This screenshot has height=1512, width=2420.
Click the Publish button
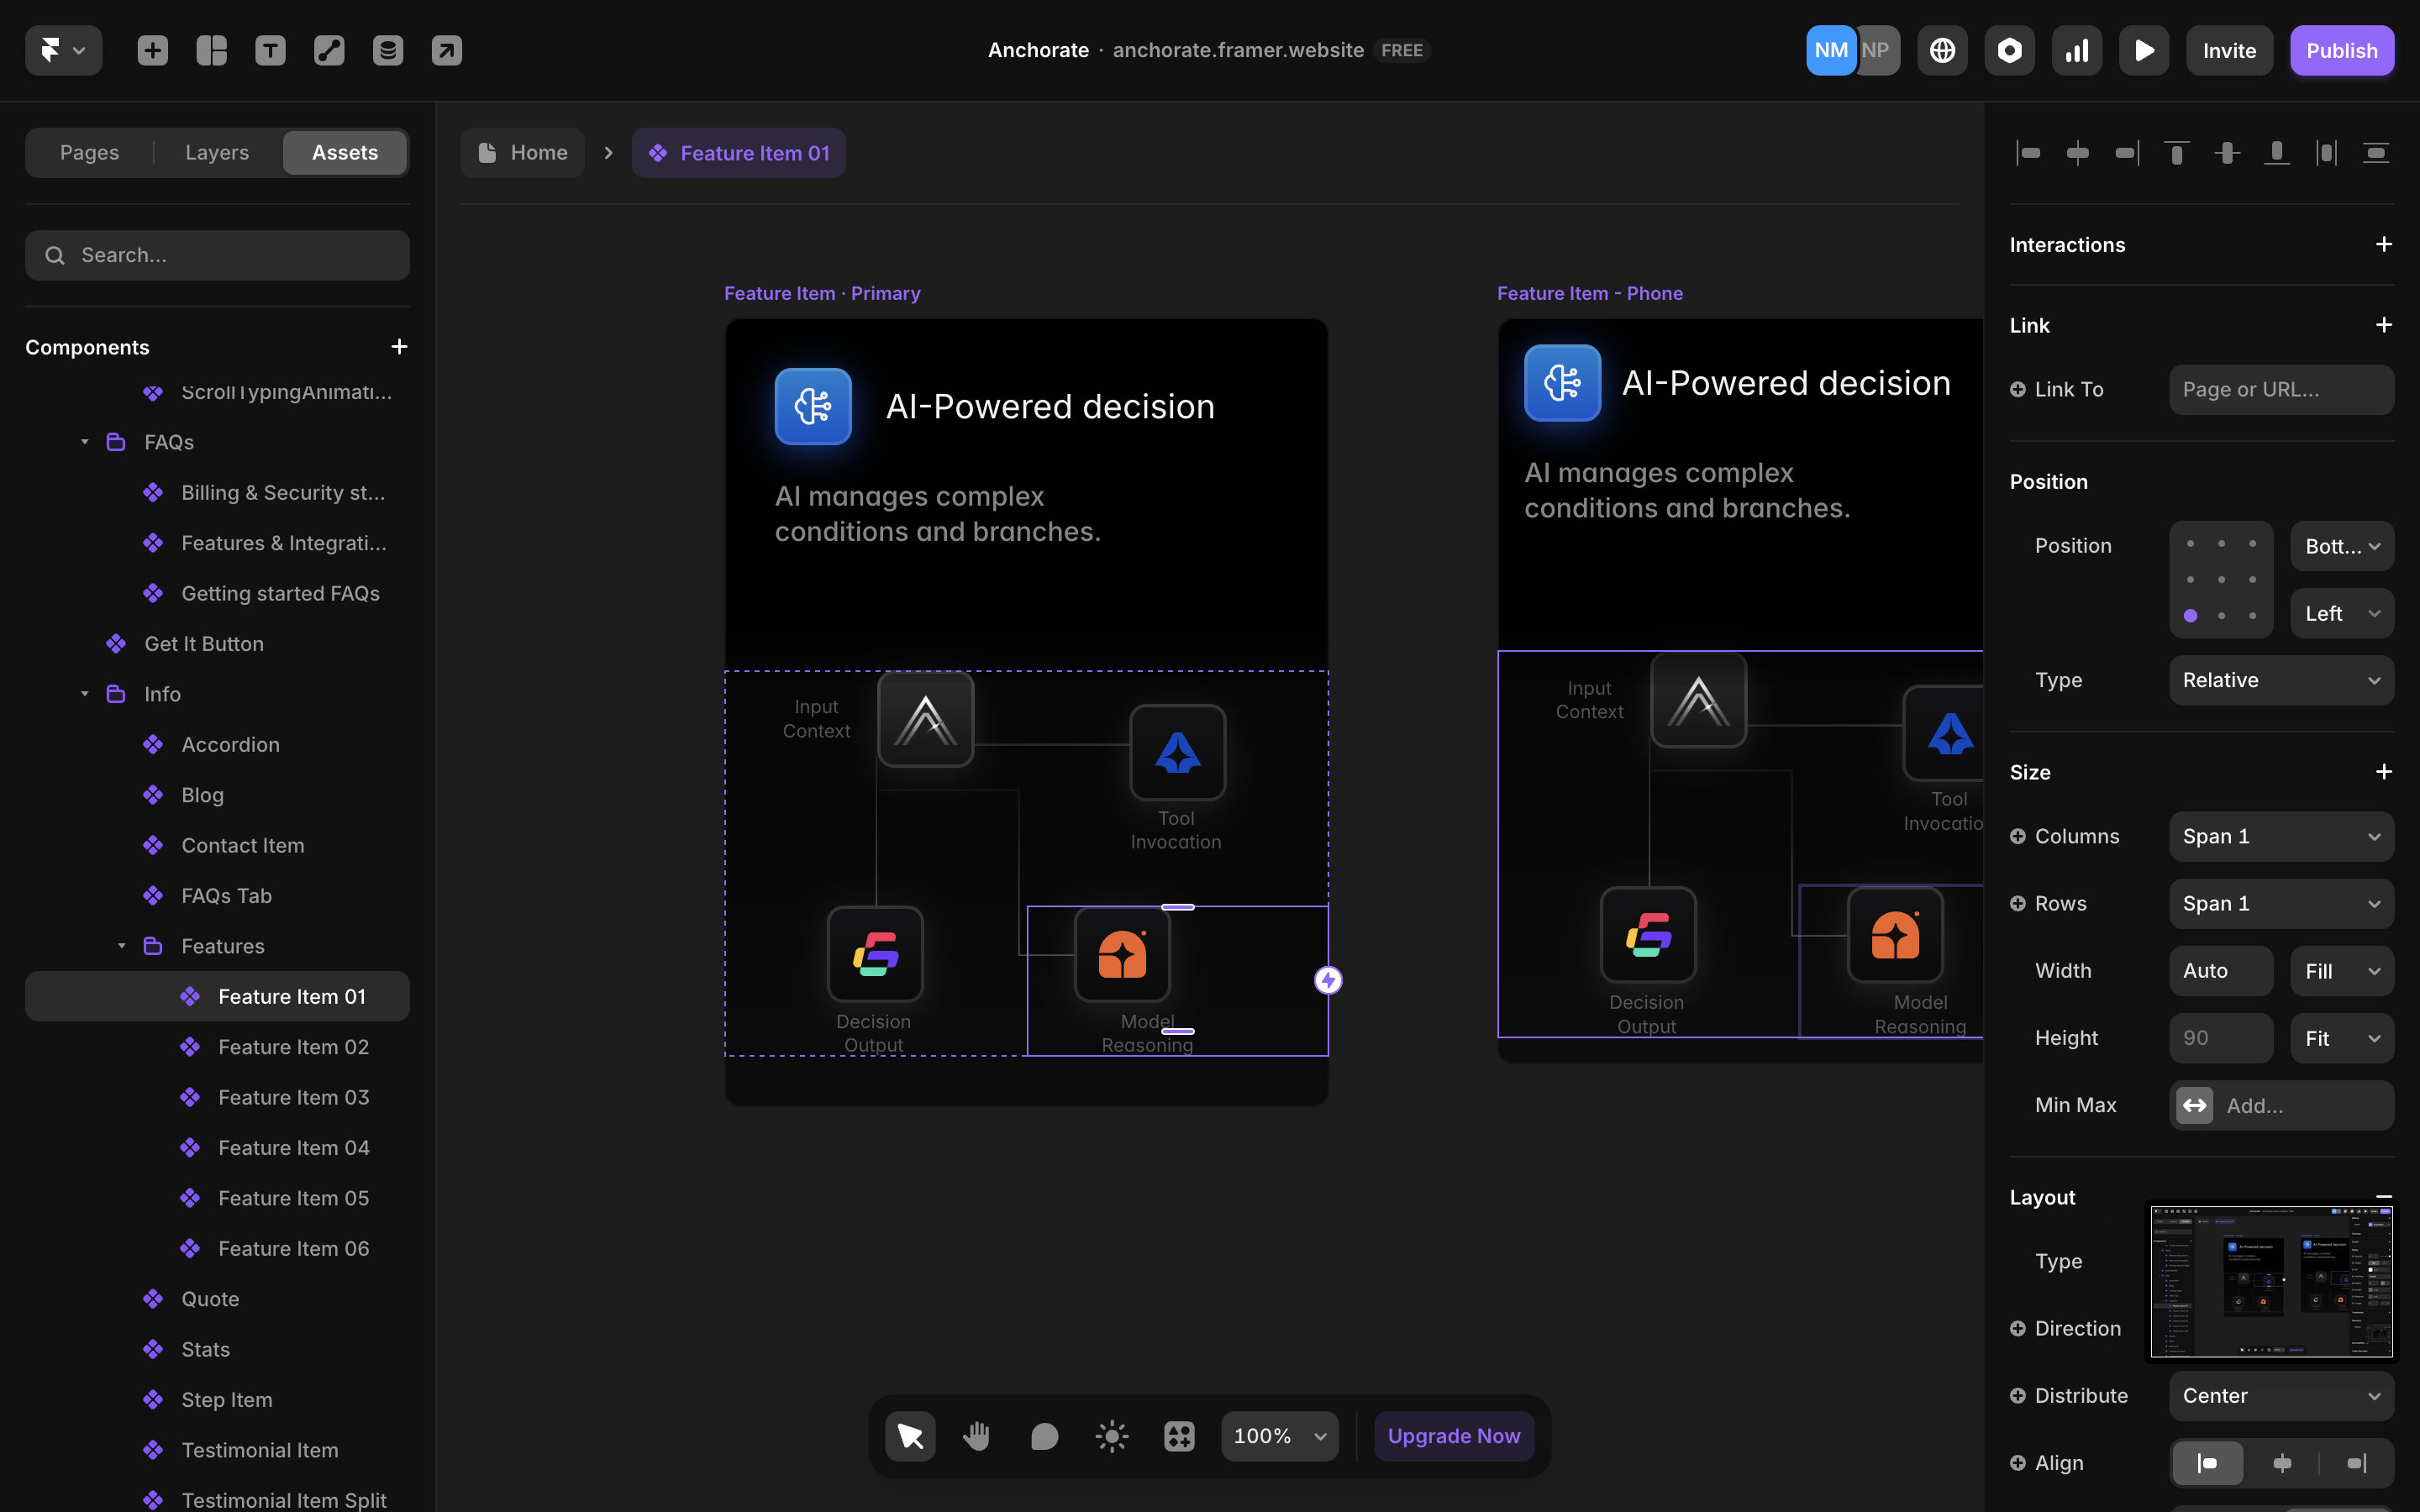[x=2341, y=50]
